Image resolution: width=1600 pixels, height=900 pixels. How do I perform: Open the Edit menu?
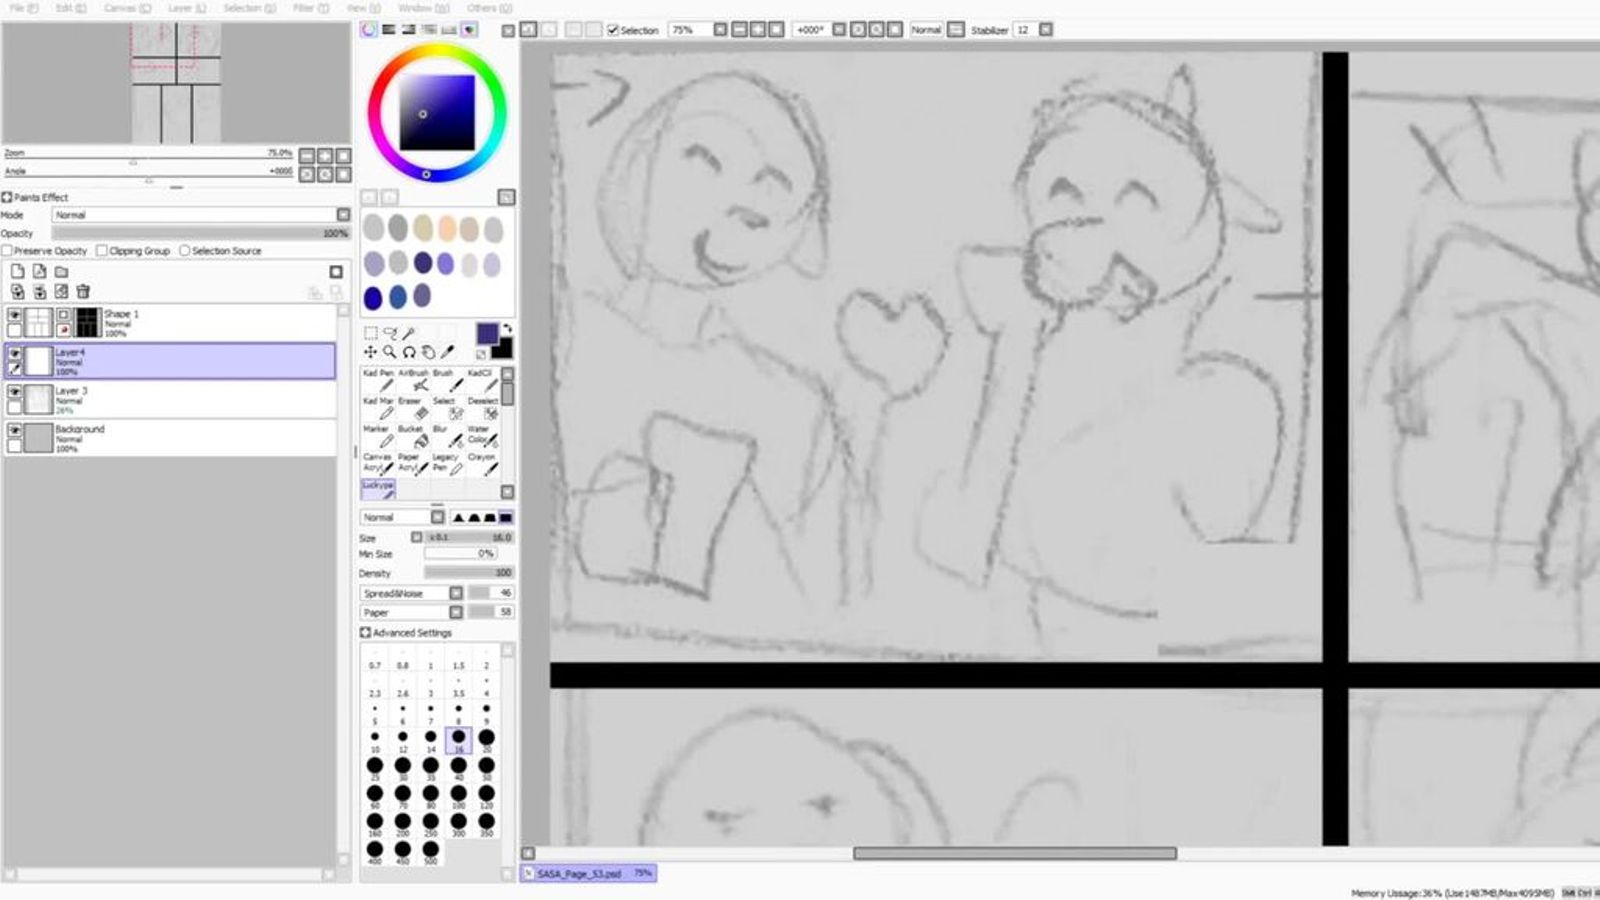71,8
